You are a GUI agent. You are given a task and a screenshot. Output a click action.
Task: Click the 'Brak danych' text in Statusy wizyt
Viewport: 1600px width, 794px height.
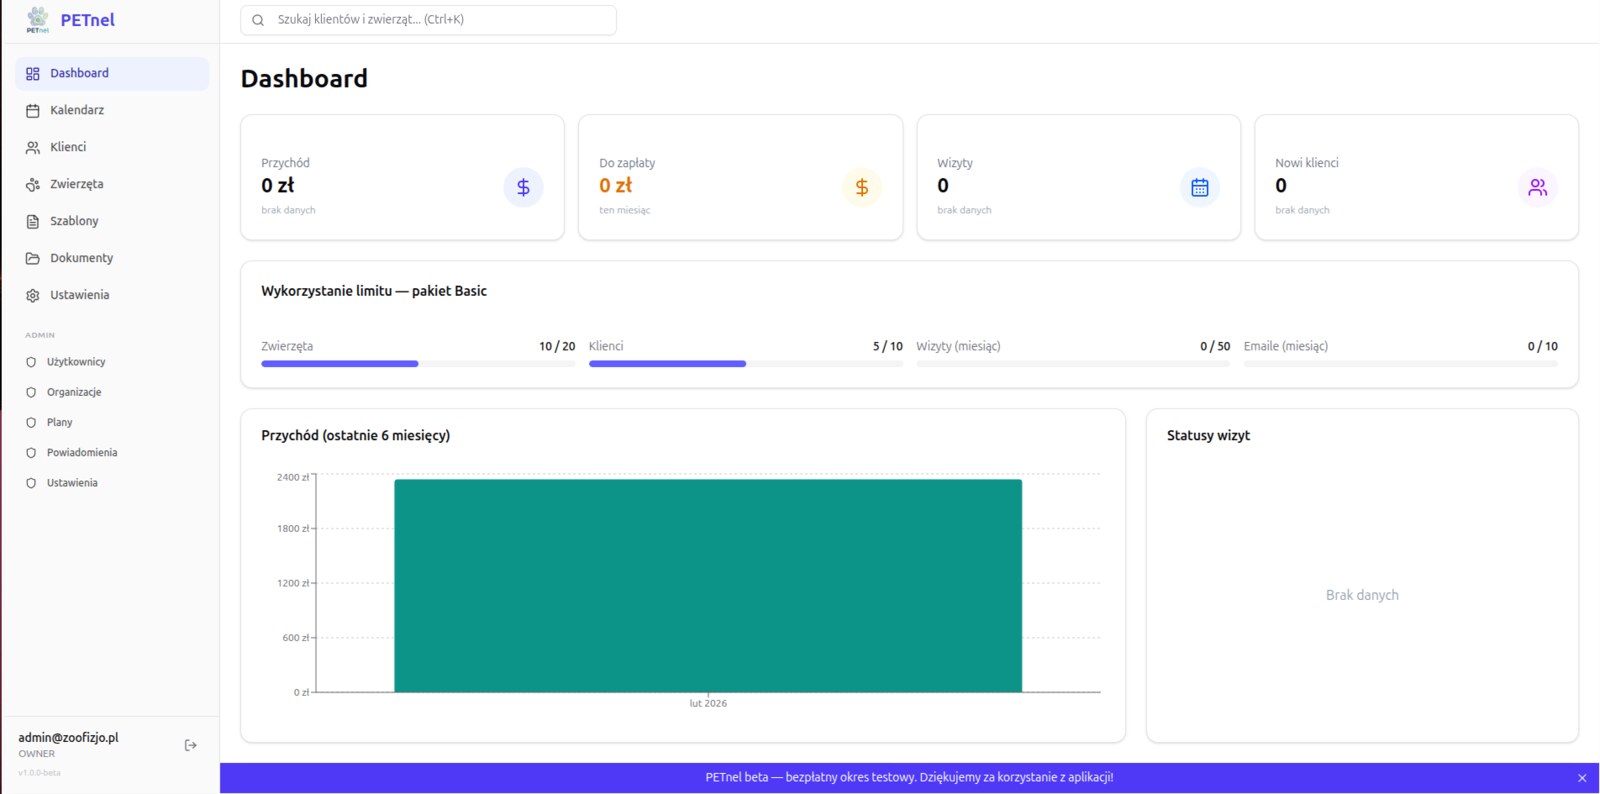(1362, 595)
